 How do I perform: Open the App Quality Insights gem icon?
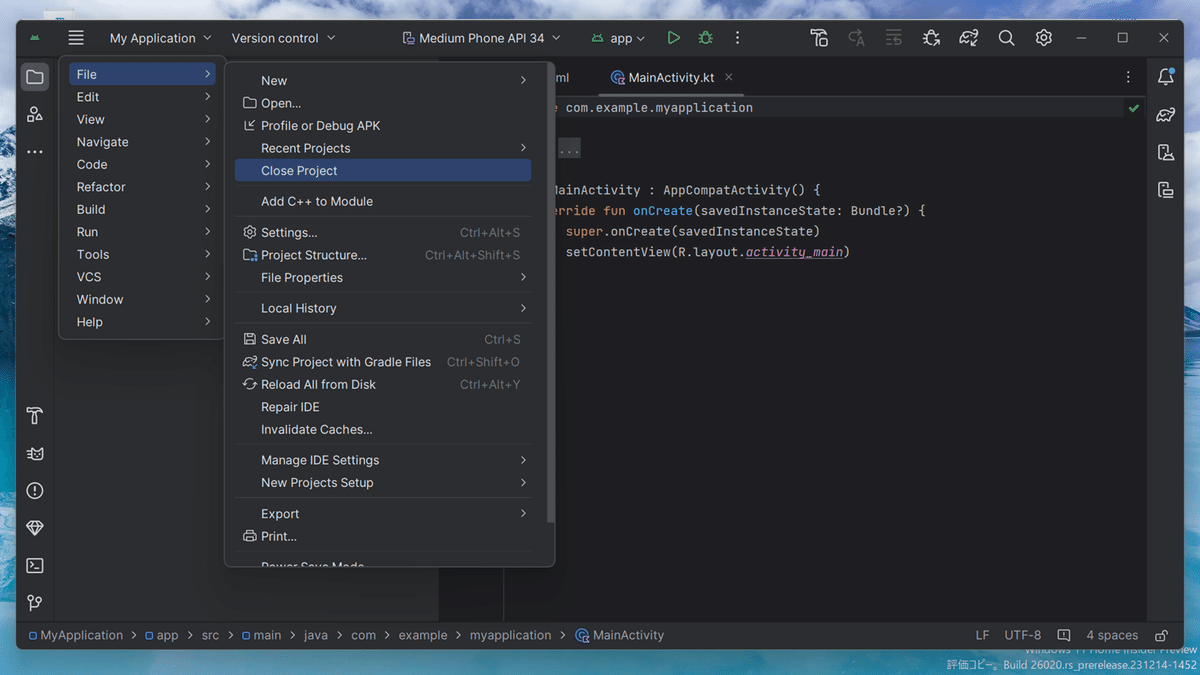coord(35,528)
